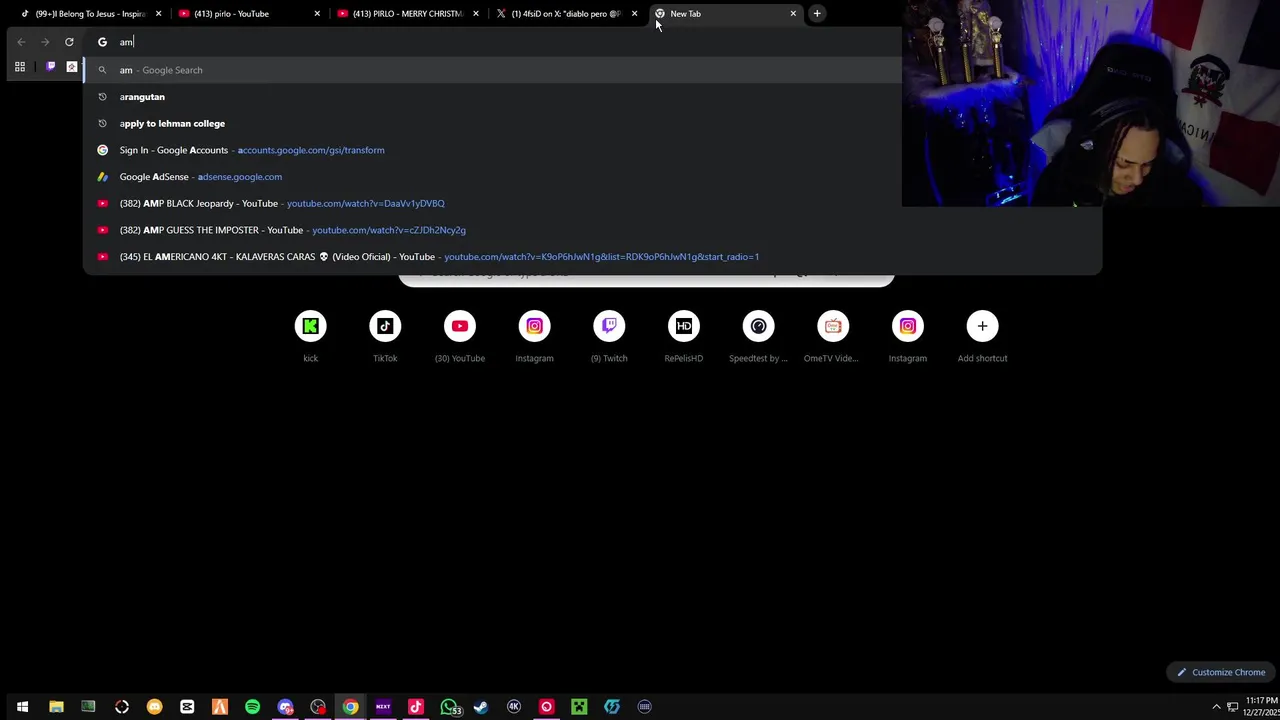Open Spotify from the taskbar
Screen dimensions: 1280x720
point(252,707)
